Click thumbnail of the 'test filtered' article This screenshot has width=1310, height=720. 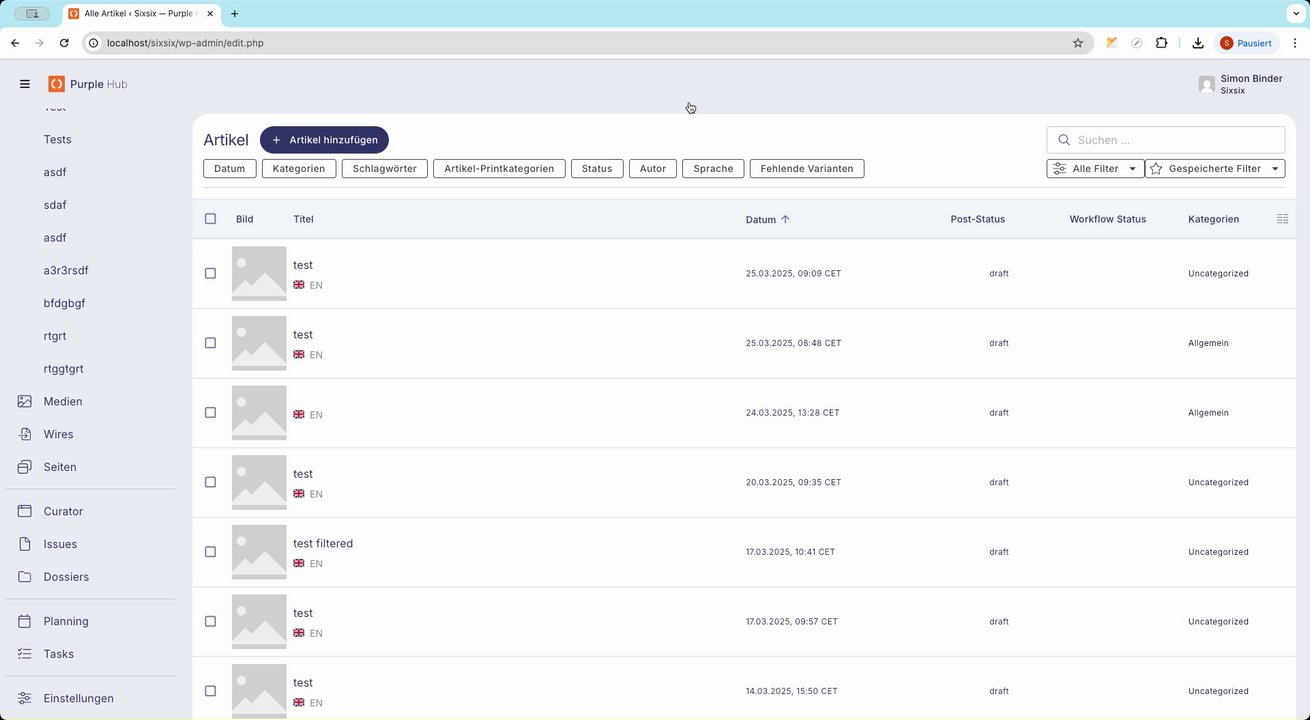tap(259, 552)
